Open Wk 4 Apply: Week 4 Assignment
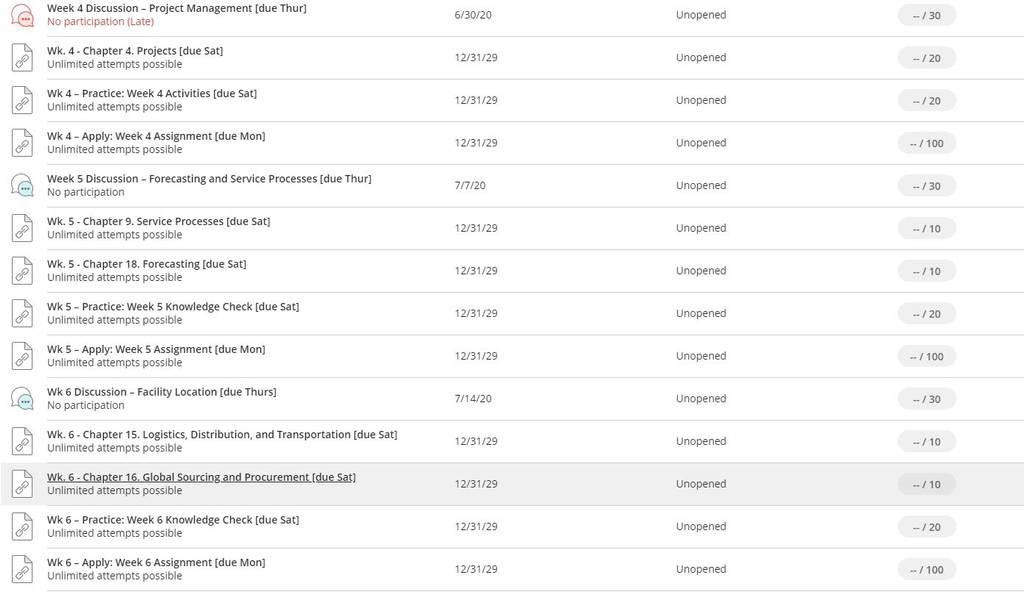1024x595 pixels. (156, 136)
